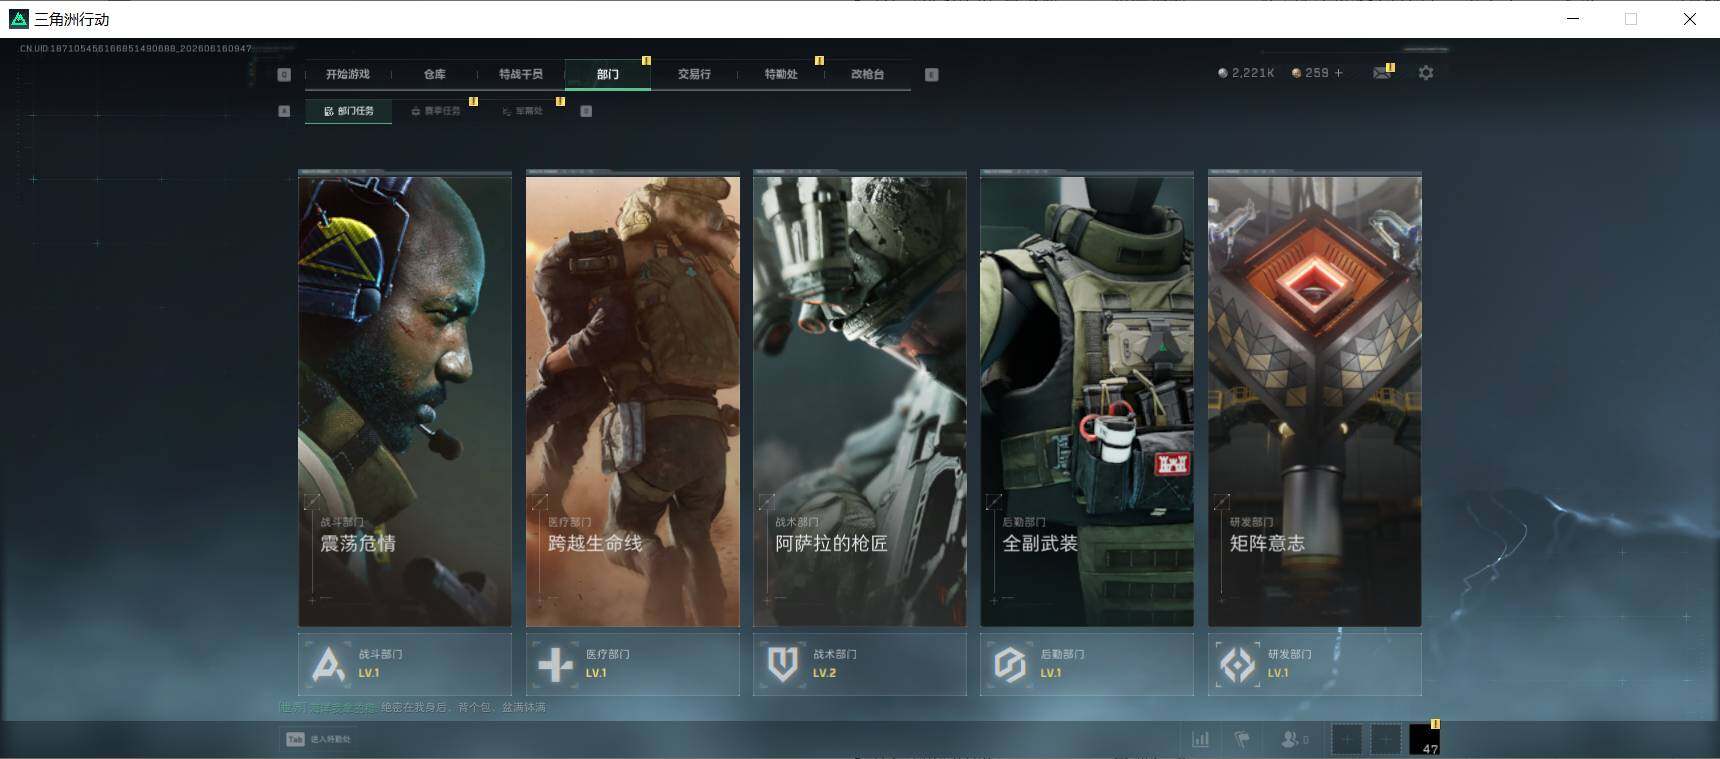Click the 全副武装 mission title text
The height and width of the screenshot is (759, 1720).
[1040, 543]
